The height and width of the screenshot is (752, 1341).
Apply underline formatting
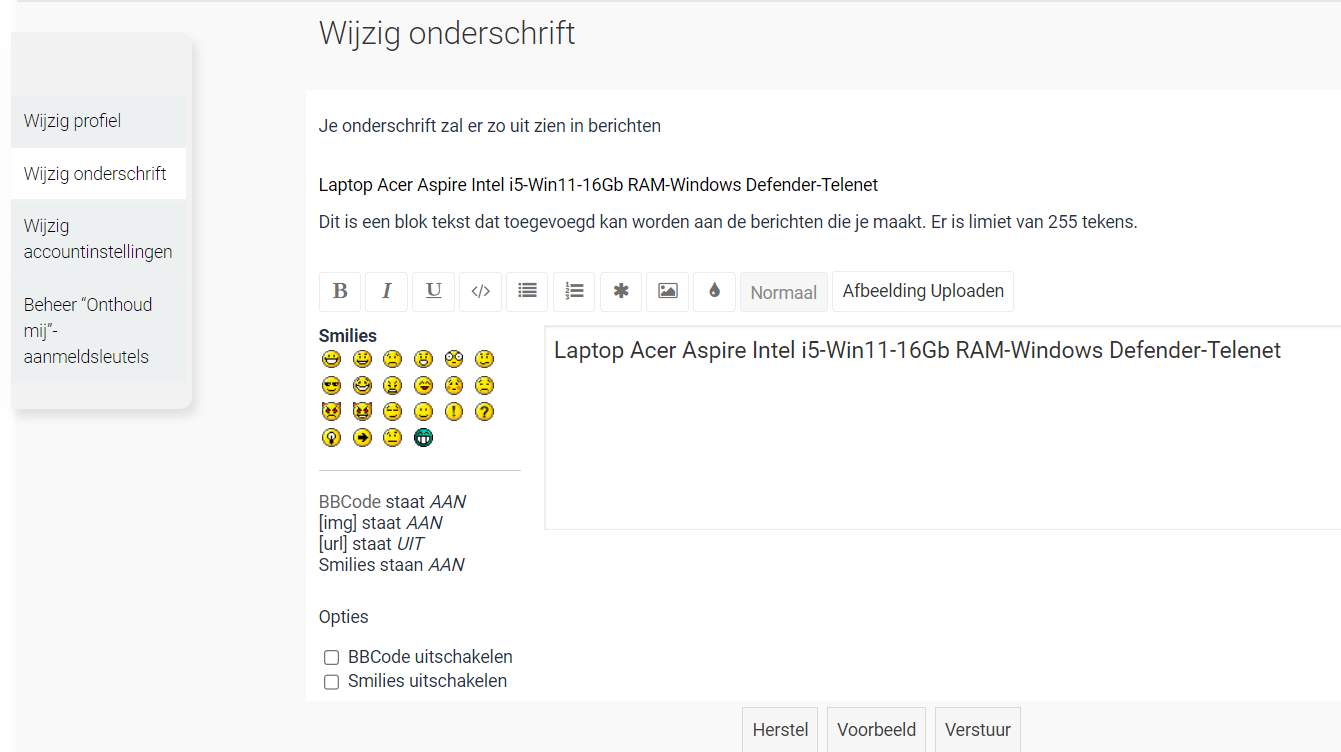point(433,291)
